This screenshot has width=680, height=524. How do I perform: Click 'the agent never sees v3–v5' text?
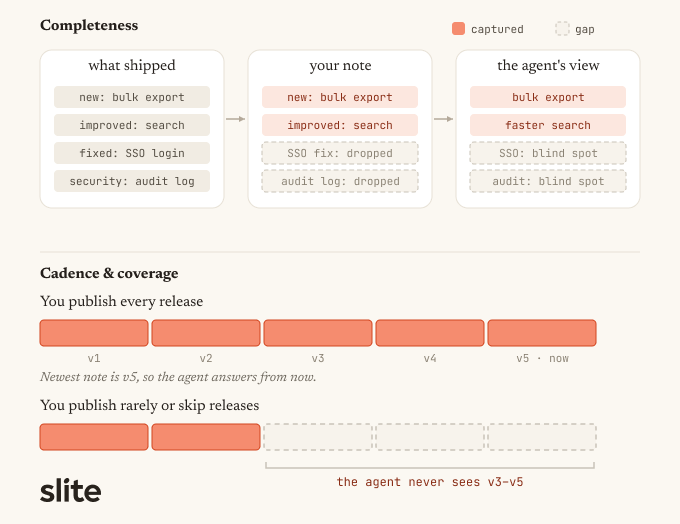(430, 482)
